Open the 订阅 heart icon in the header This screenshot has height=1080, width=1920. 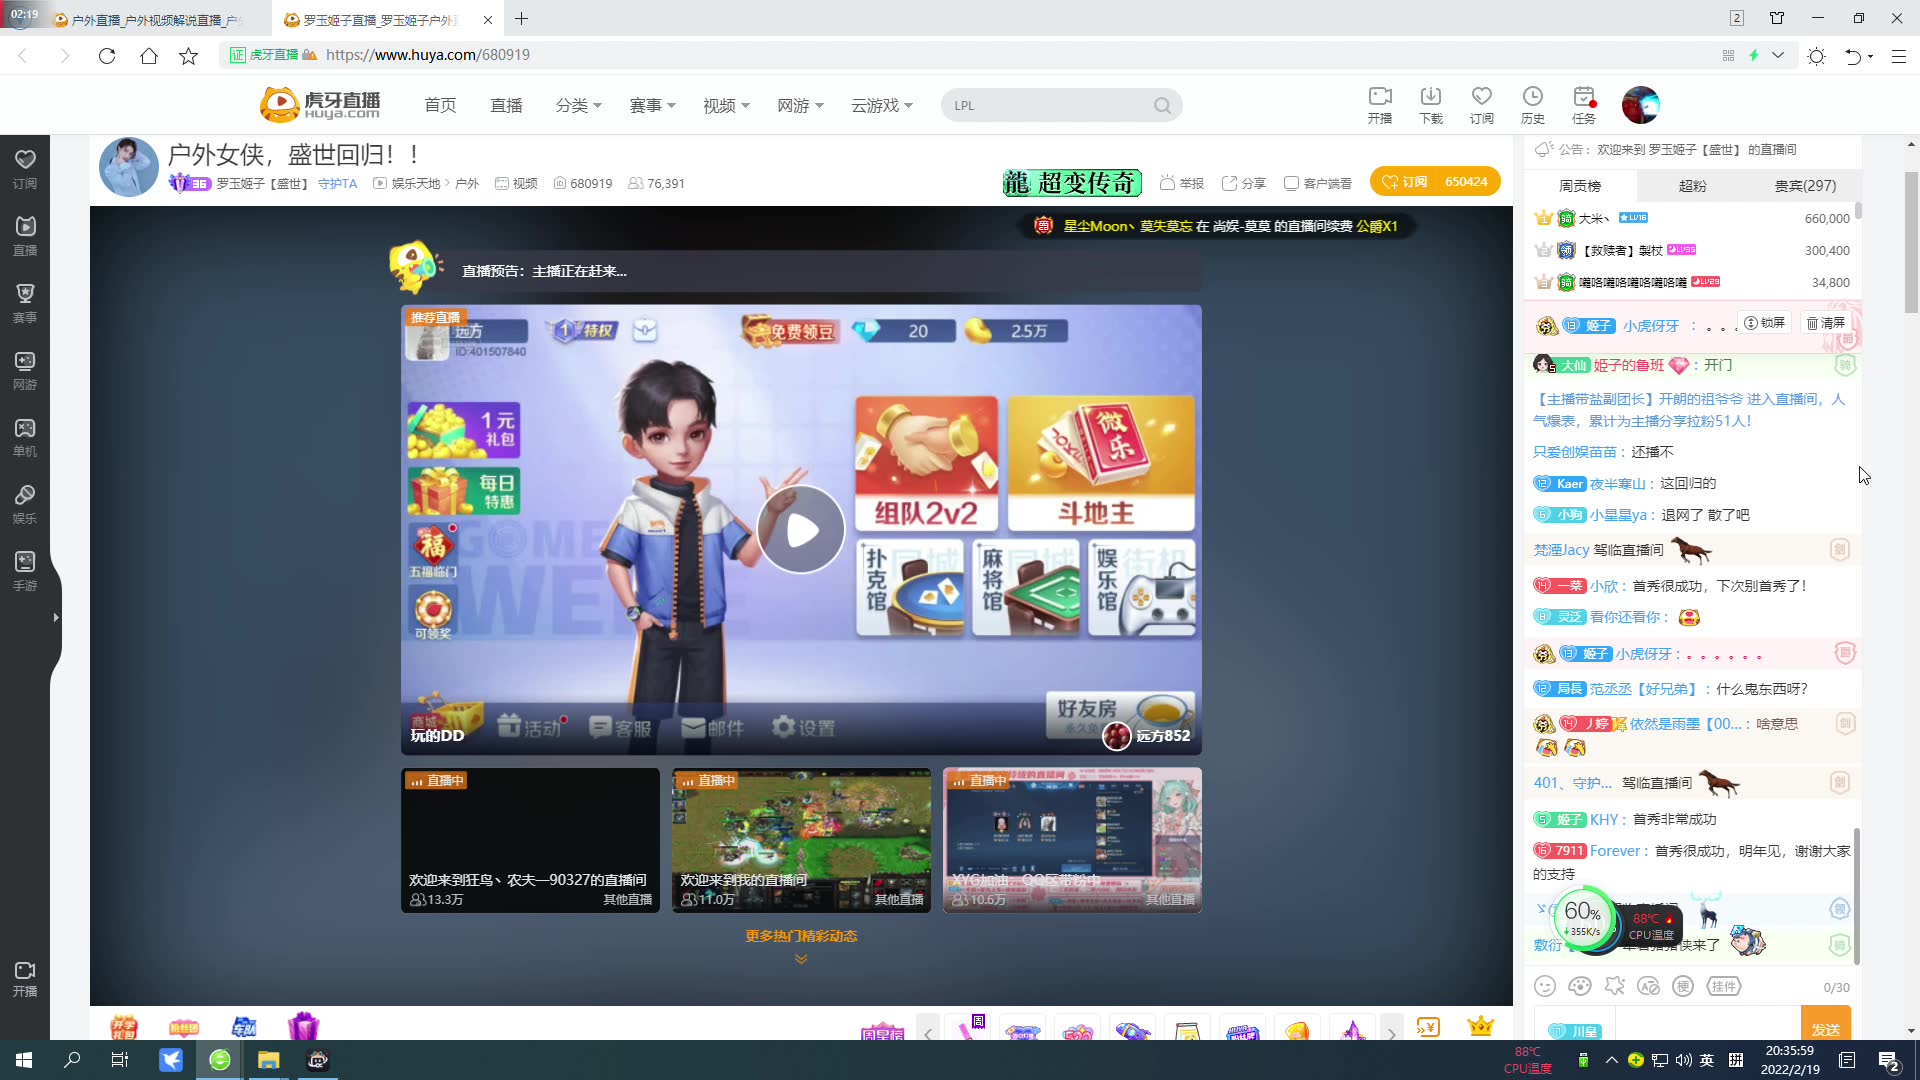pyautogui.click(x=1482, y=104)
